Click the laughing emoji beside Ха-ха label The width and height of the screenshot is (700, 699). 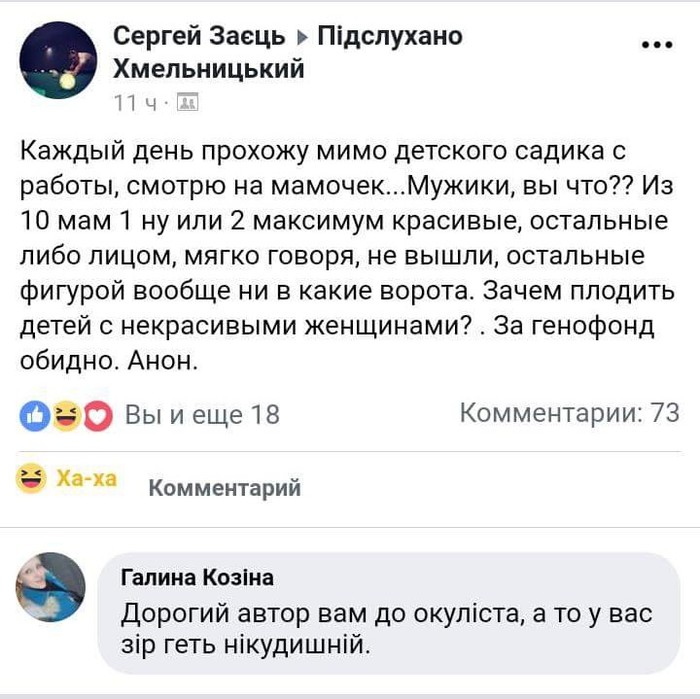click(33, 479)
